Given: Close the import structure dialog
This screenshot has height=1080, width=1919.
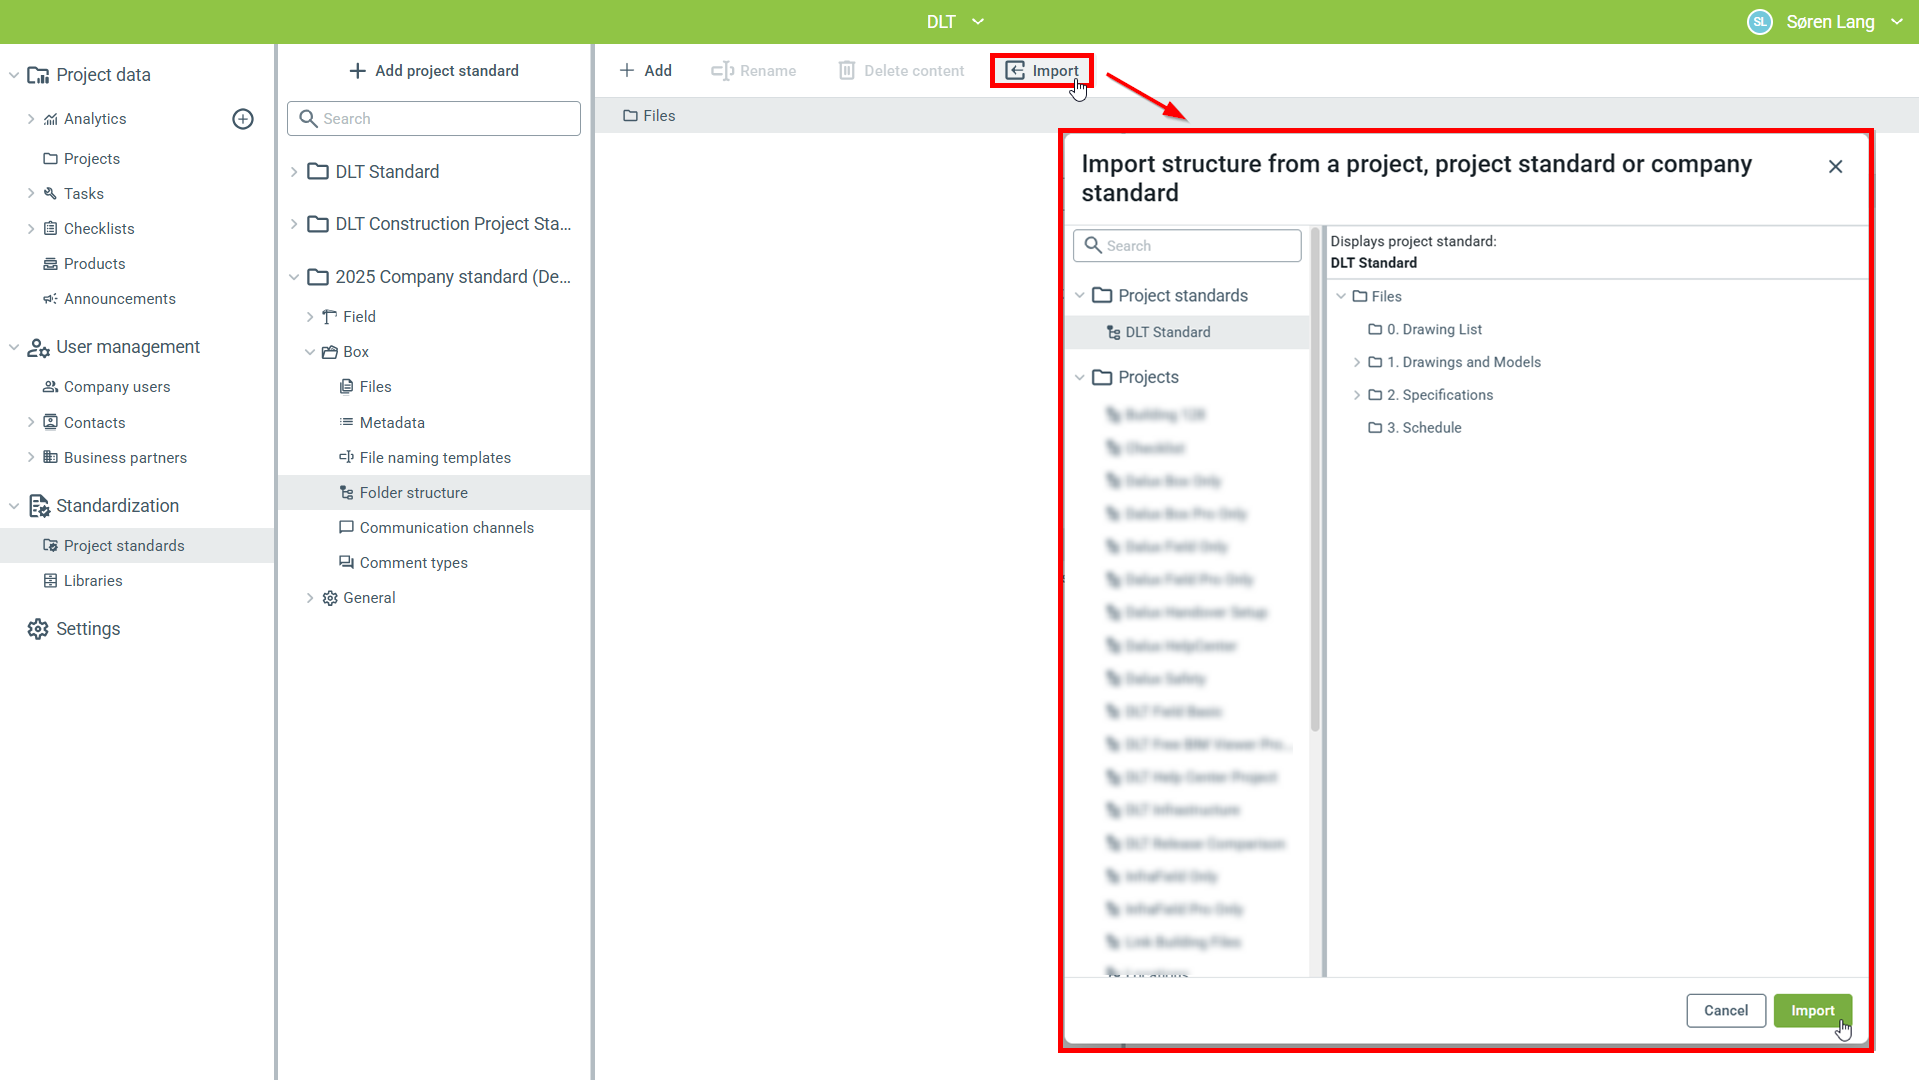Looking at the screenshot, I should point(1835,167).
